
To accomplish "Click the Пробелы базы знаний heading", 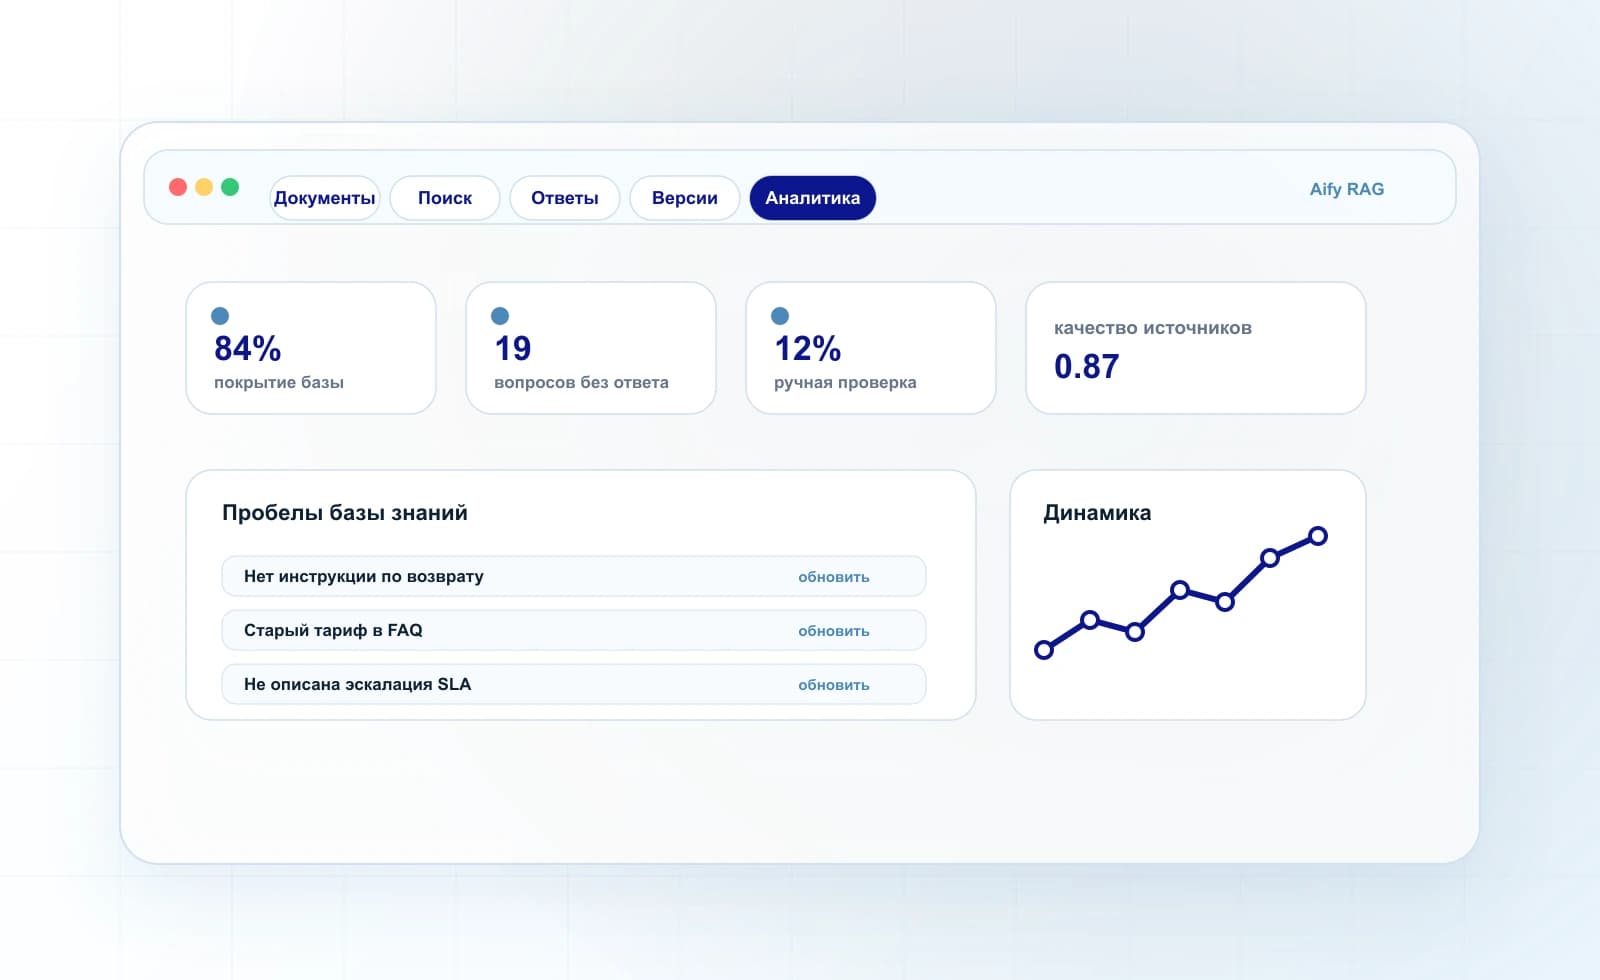I will [345, 513].
